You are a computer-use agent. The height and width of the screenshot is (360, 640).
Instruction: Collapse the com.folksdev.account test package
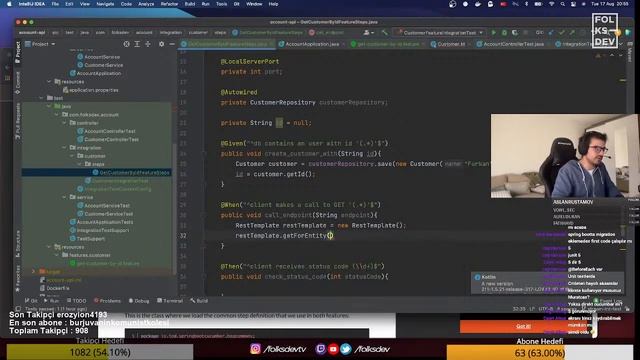pyautogui.click(x=57, y=115)
